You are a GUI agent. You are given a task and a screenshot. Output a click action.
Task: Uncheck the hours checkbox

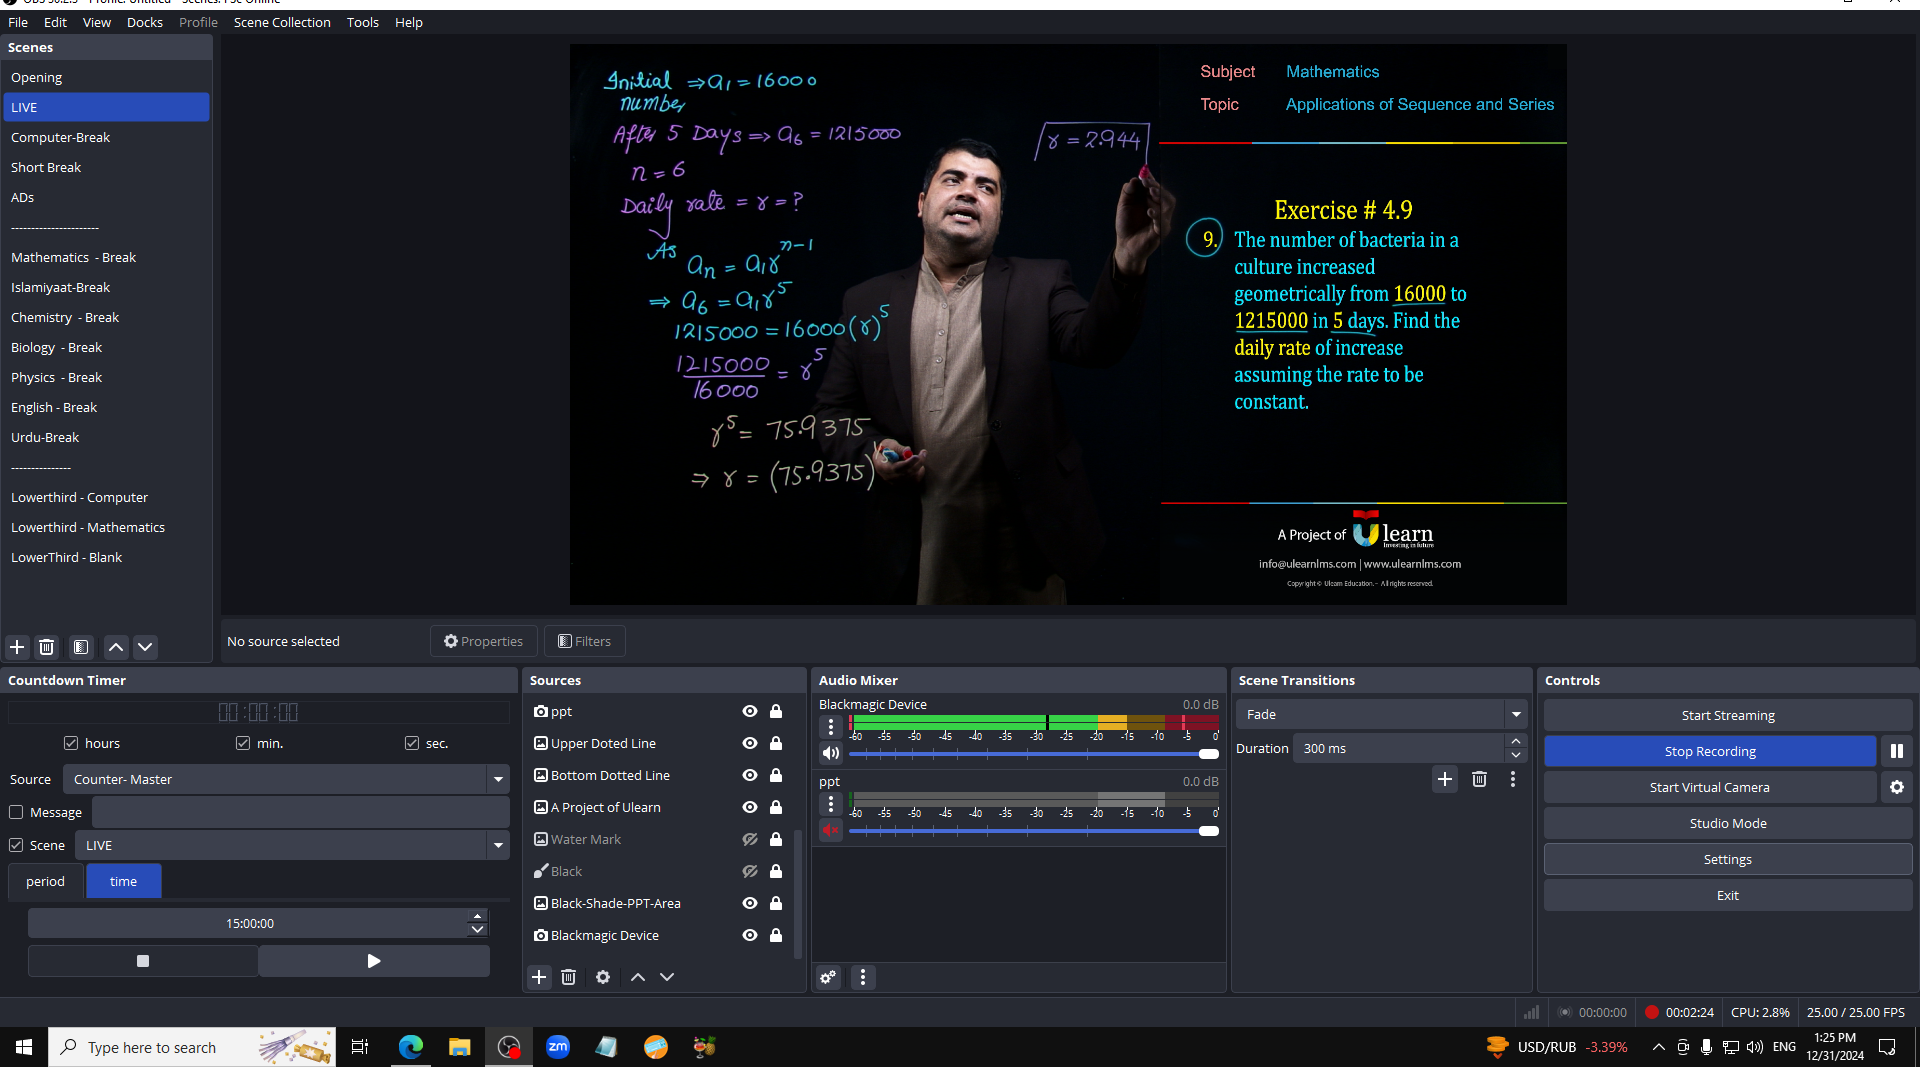click(x=71, y=743)
